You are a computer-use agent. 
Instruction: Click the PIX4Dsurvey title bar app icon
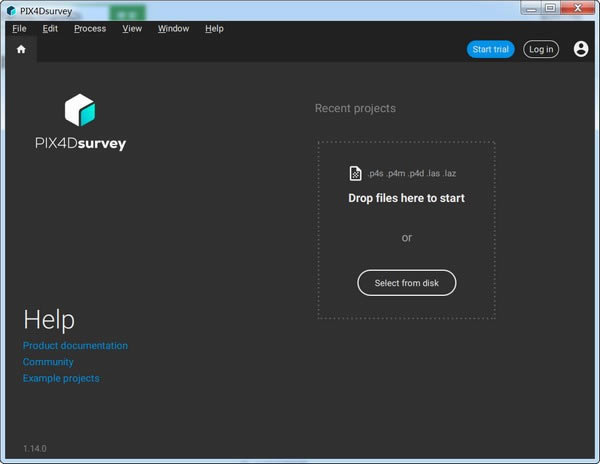coord(10,10)
